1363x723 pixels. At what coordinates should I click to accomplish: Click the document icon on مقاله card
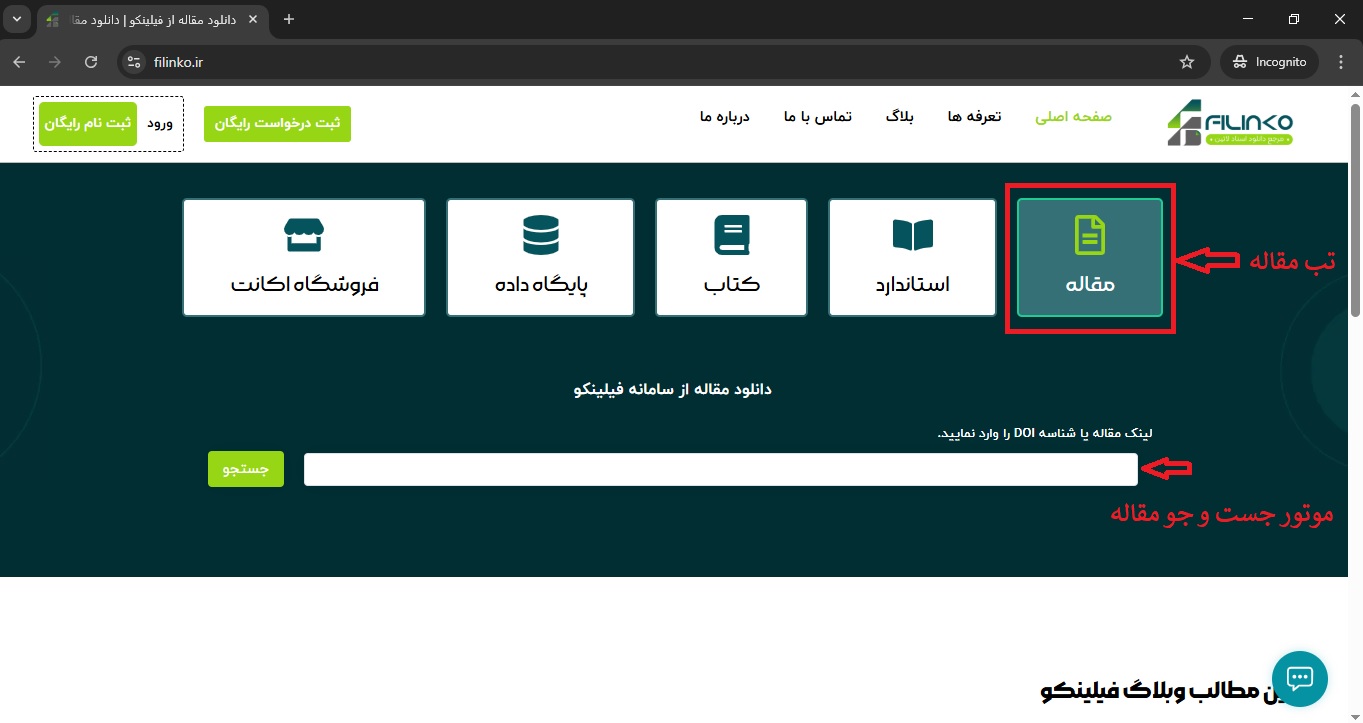coord(1089,234)
